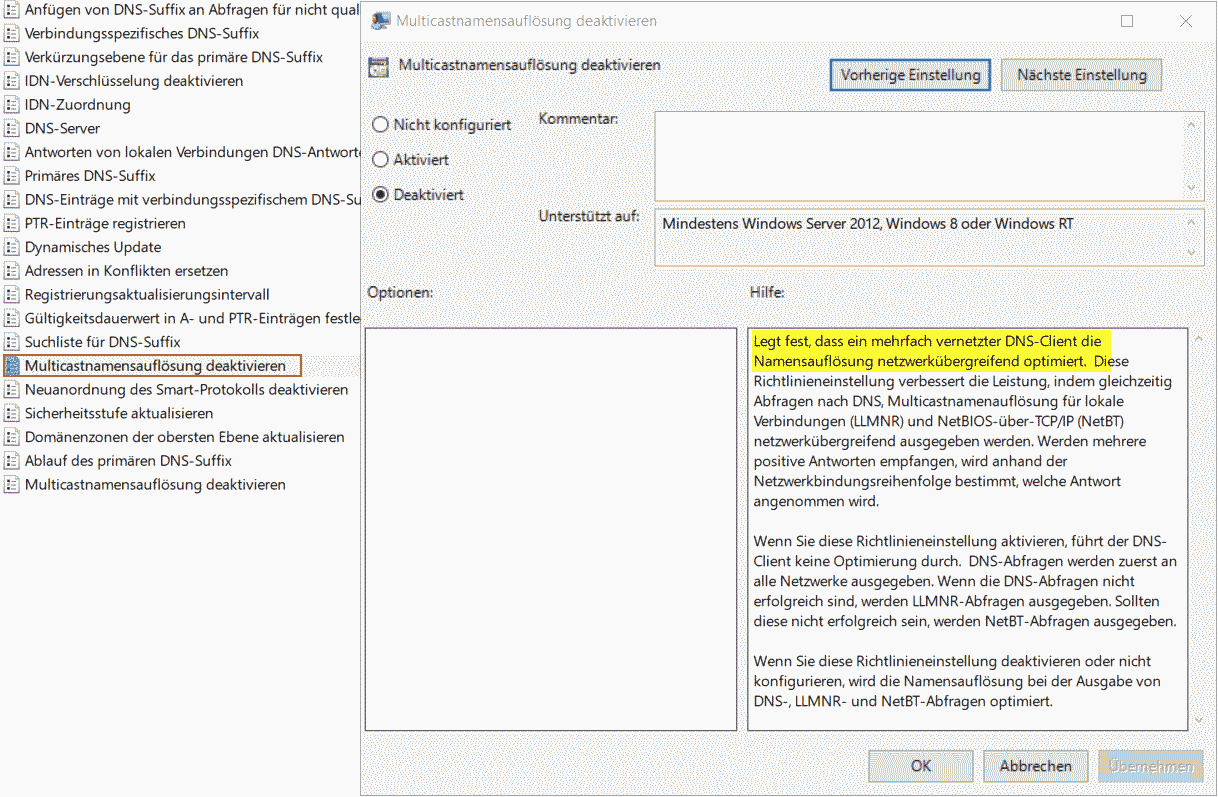Click the icon beside Suchliste für DNS-Suffix
The image size is (1218, 797).
12,342
